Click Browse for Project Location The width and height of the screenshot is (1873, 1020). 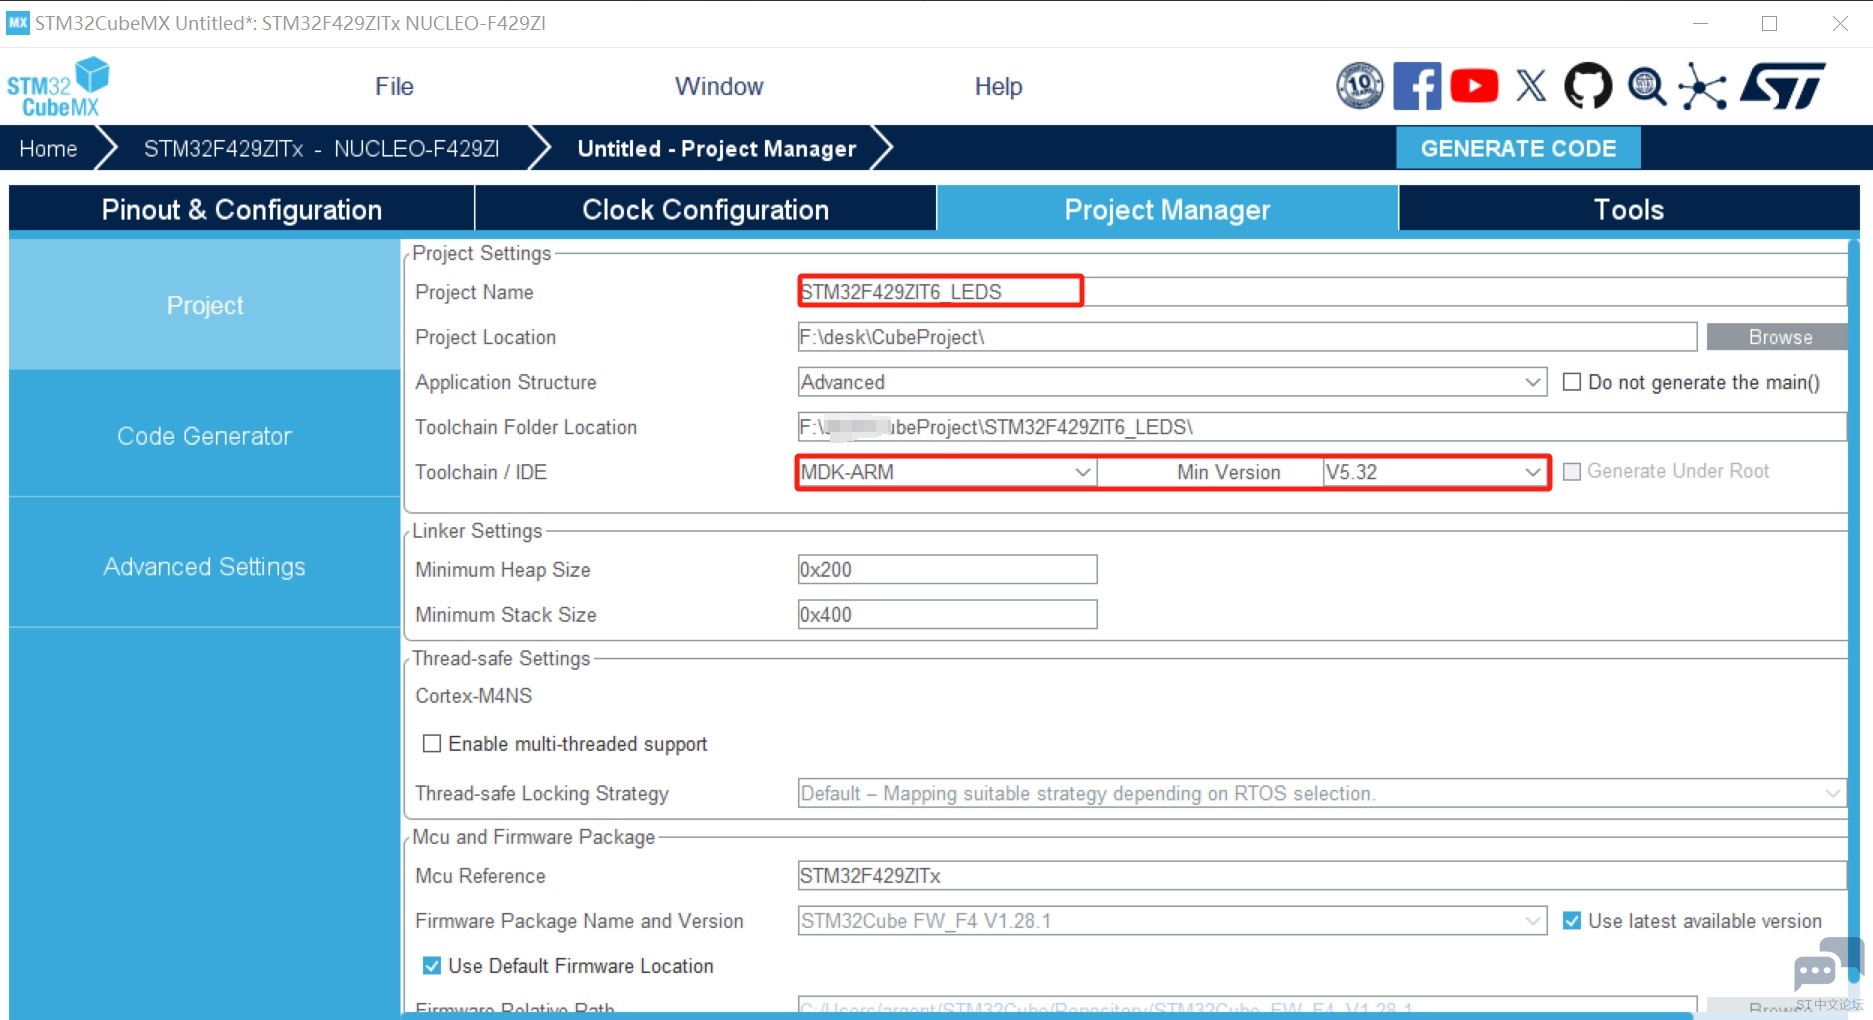(1779, 337)
